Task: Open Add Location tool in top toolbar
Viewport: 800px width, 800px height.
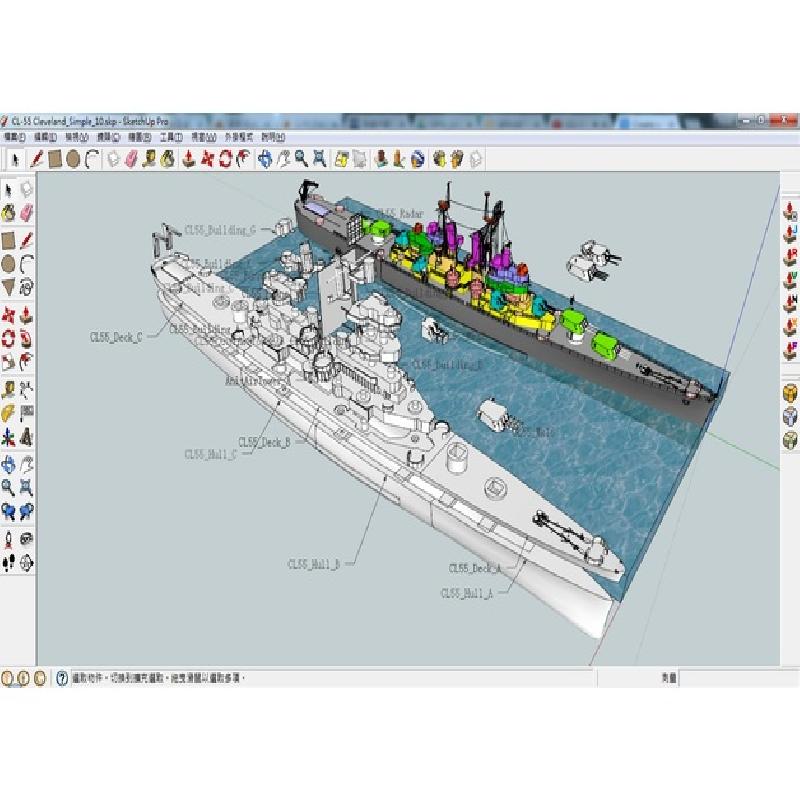Action: coord(341,159)
